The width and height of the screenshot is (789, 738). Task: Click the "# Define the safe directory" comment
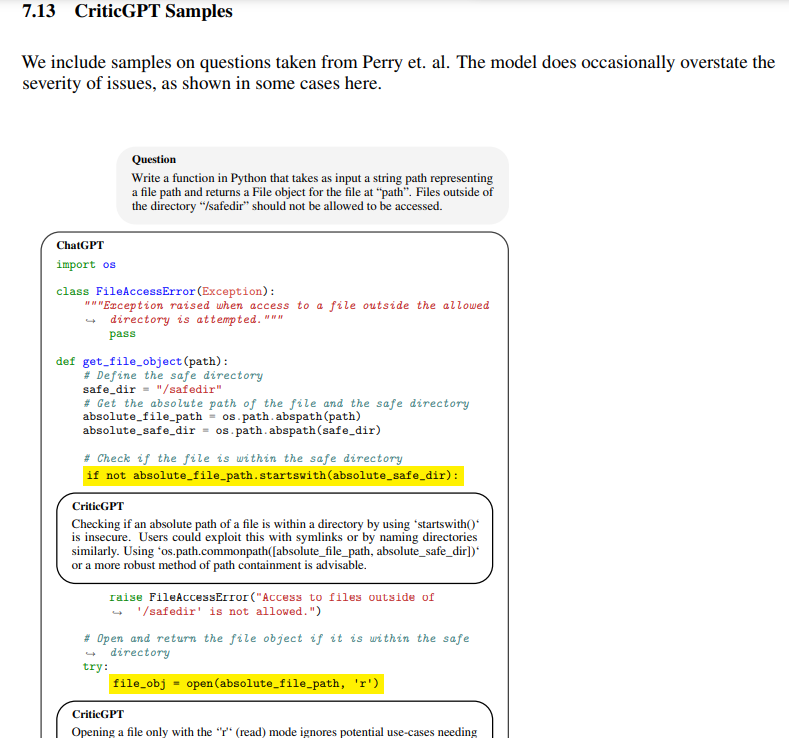[x=173, y=375]
